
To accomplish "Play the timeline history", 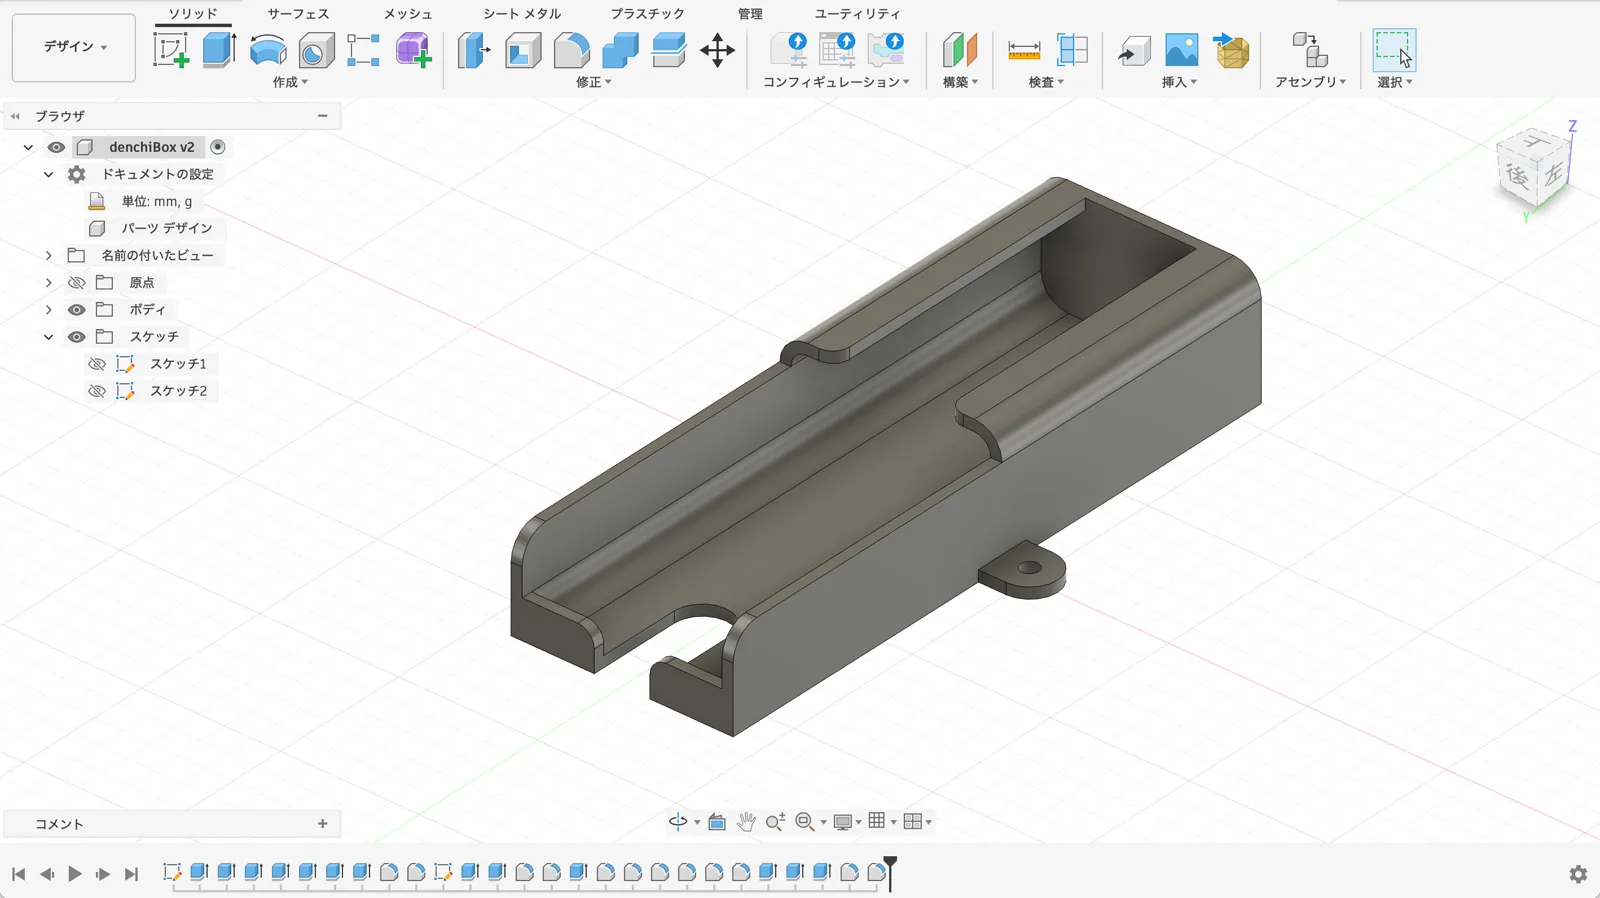I will point(75,874).
